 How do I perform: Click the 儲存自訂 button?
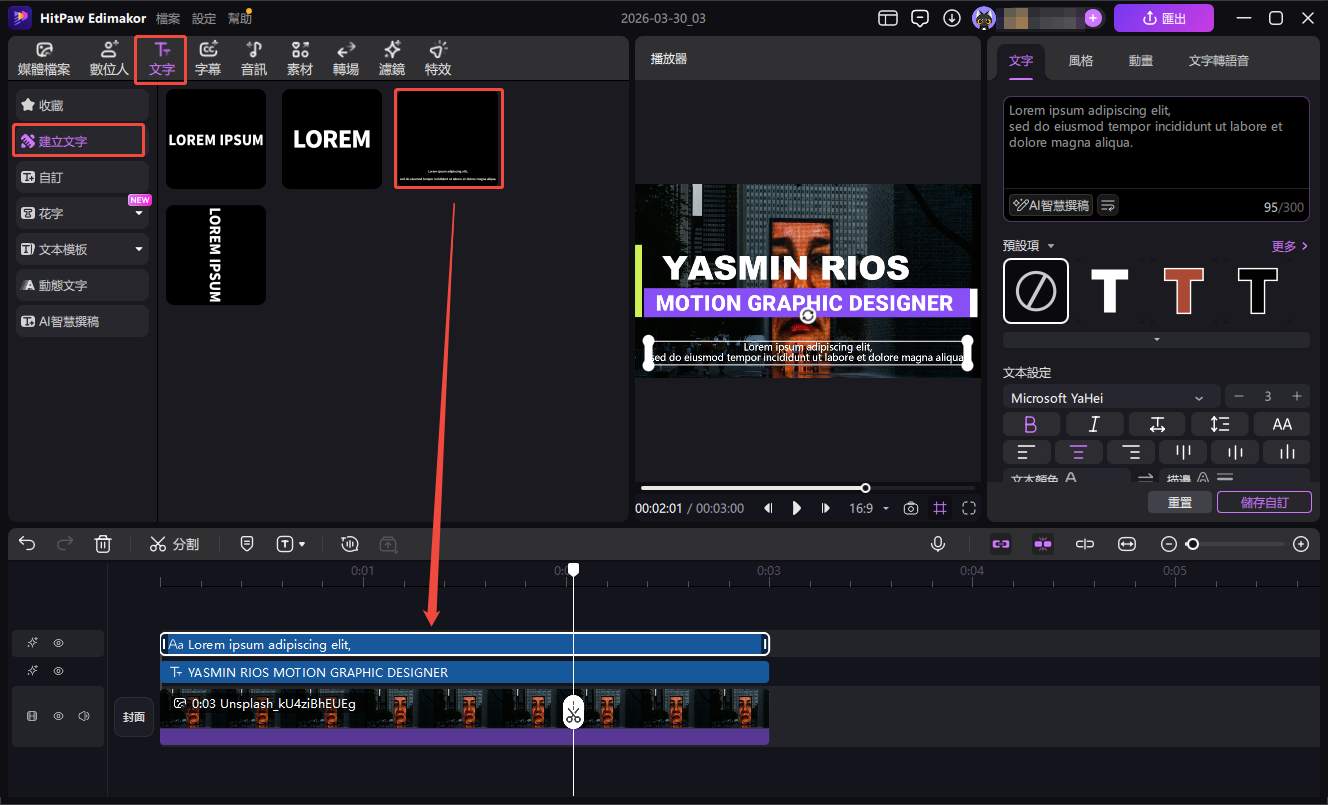(x=1263, y=502)
